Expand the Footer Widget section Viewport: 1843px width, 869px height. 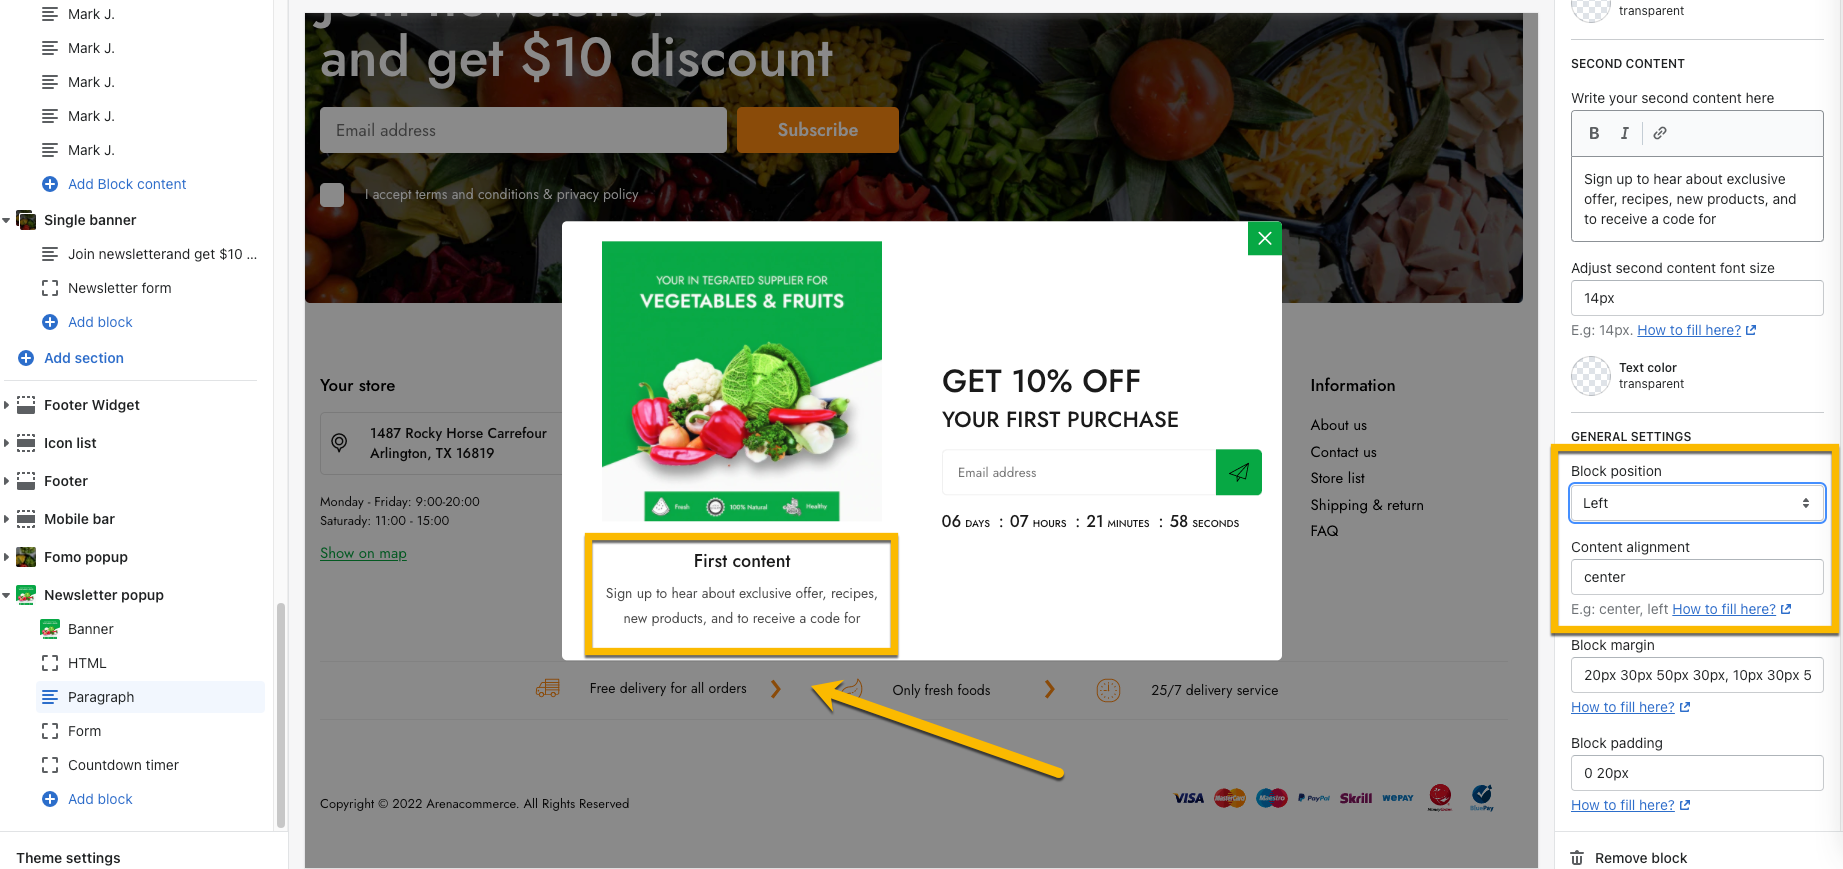point(7,405)
